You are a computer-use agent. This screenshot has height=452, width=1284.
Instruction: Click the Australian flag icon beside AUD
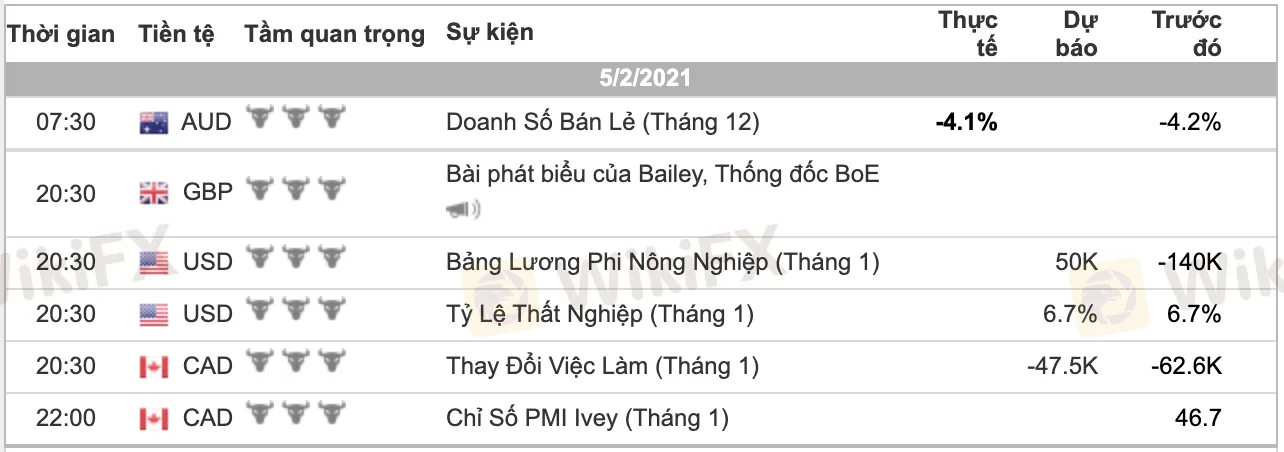[153, 123]
